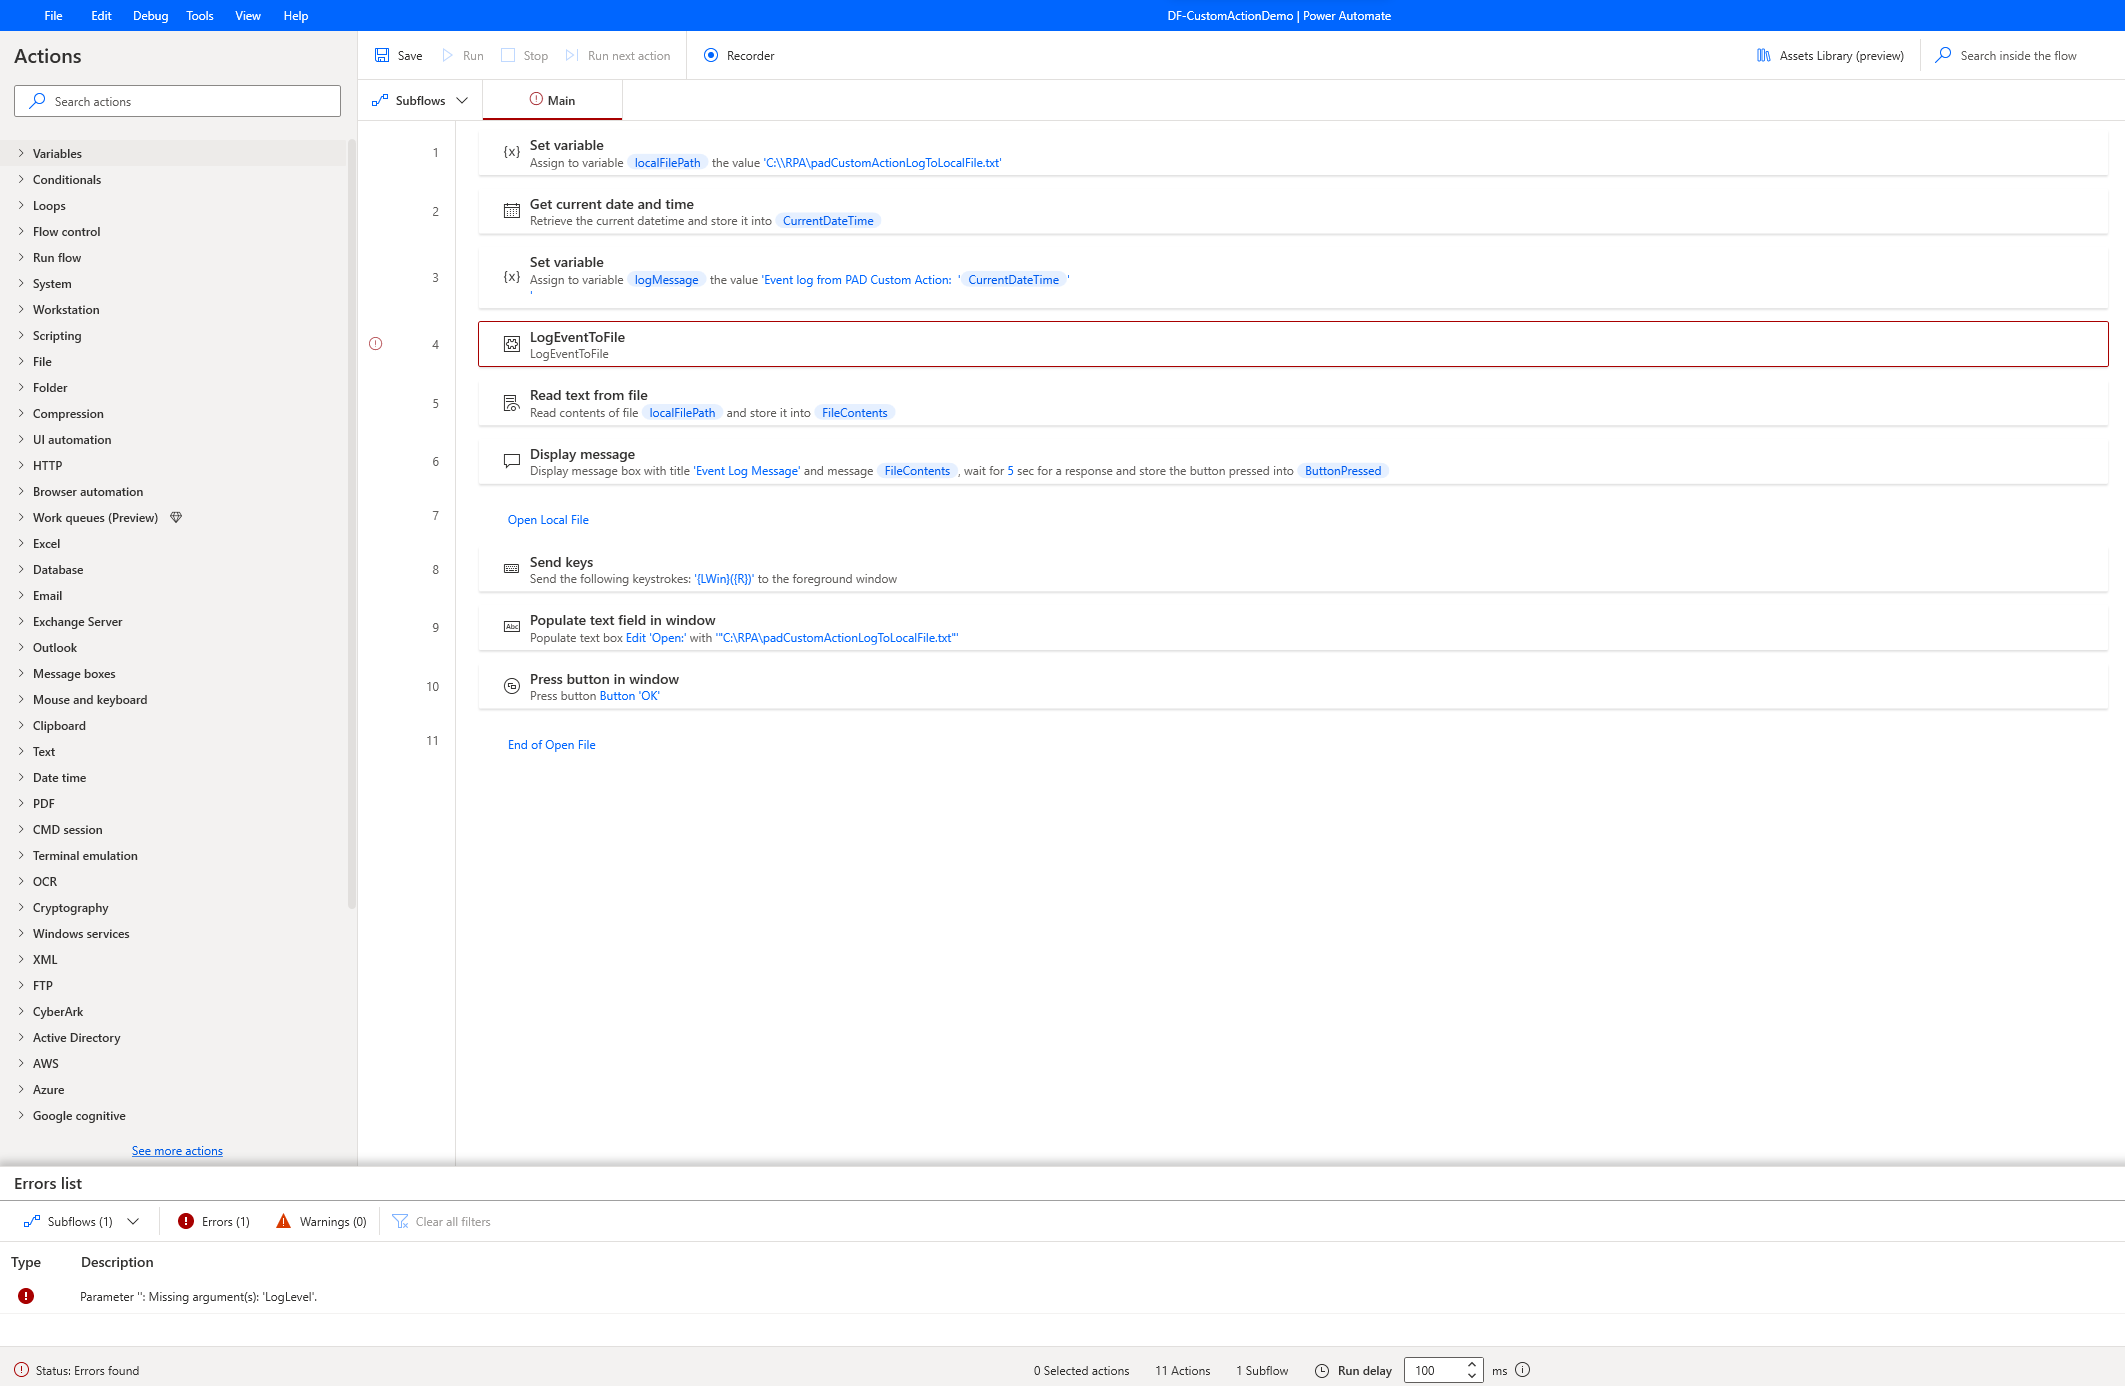Start the Recorder
The image size is (2125, 1386).
[738, 55]
